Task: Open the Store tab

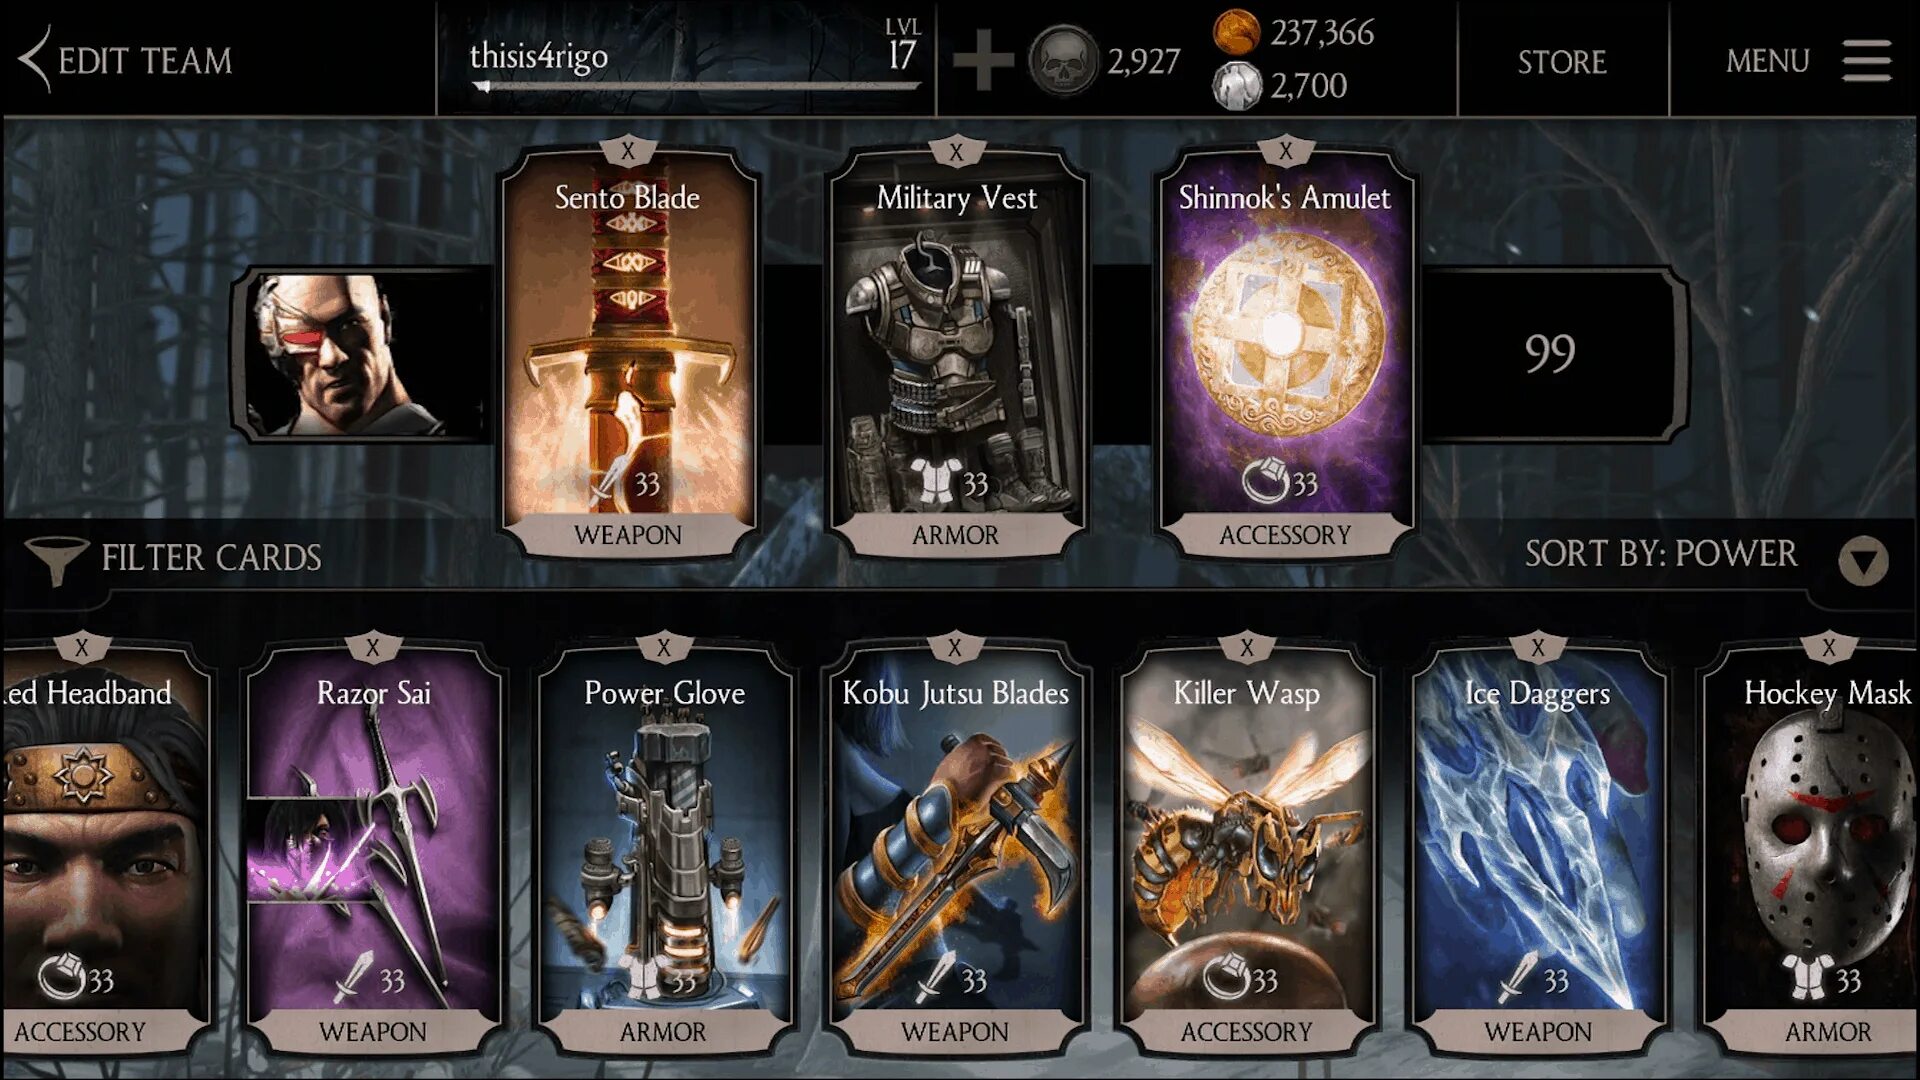Action: [x=1562, y=62]
